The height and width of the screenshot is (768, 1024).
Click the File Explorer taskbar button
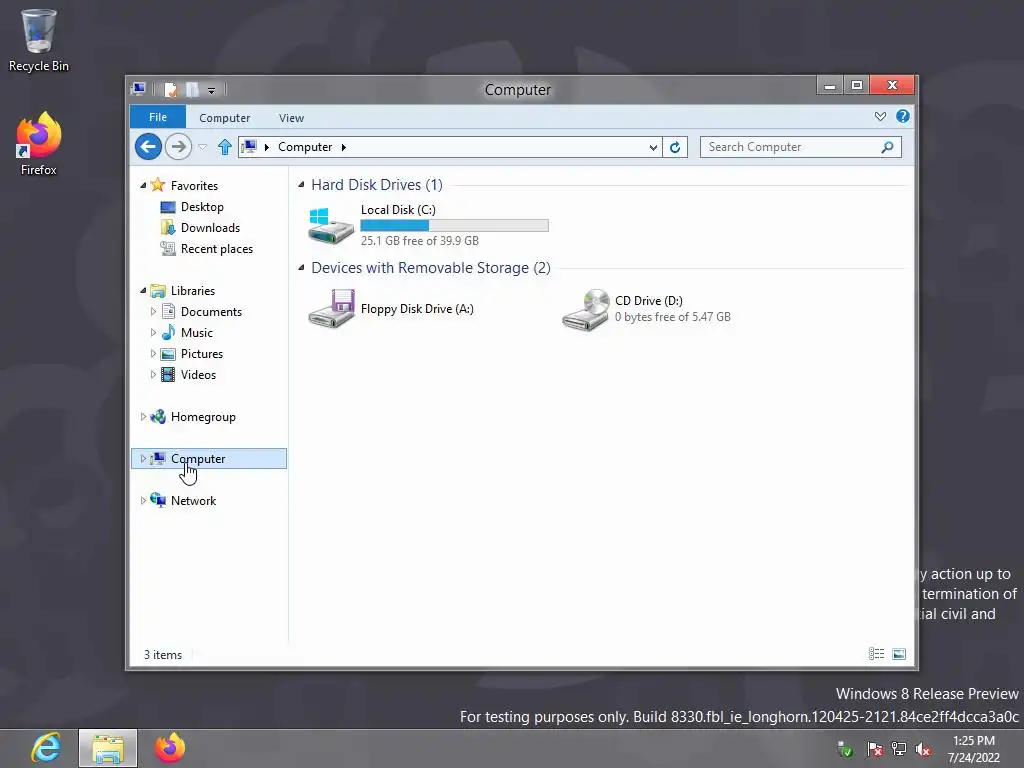tap(108, 748)
